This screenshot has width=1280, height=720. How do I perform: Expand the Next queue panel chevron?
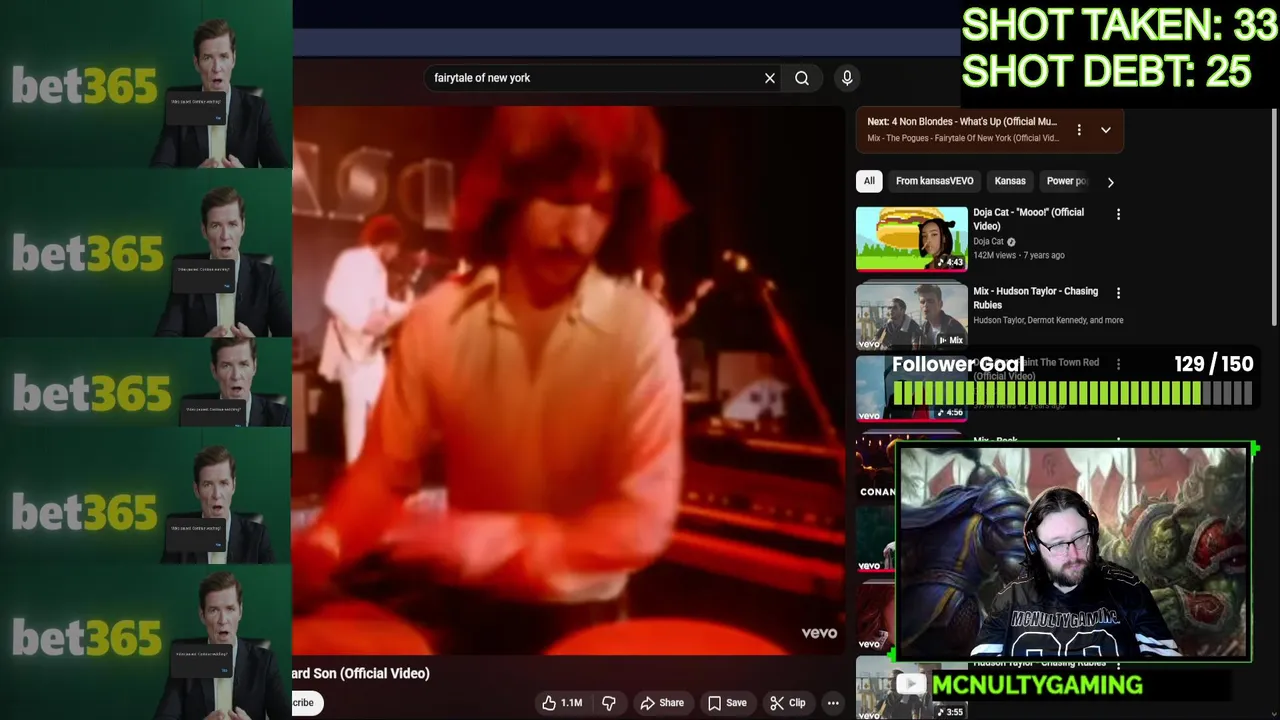[1106, 130]
